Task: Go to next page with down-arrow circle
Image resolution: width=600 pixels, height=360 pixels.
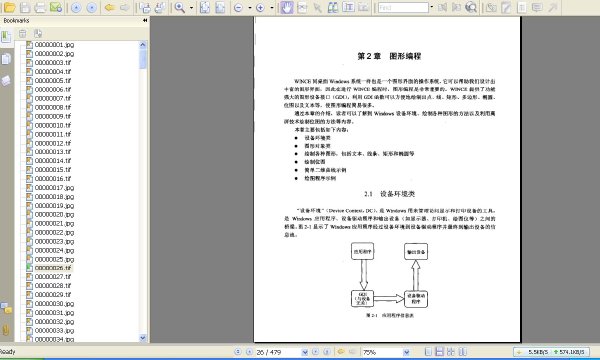Action: [91, 7]
